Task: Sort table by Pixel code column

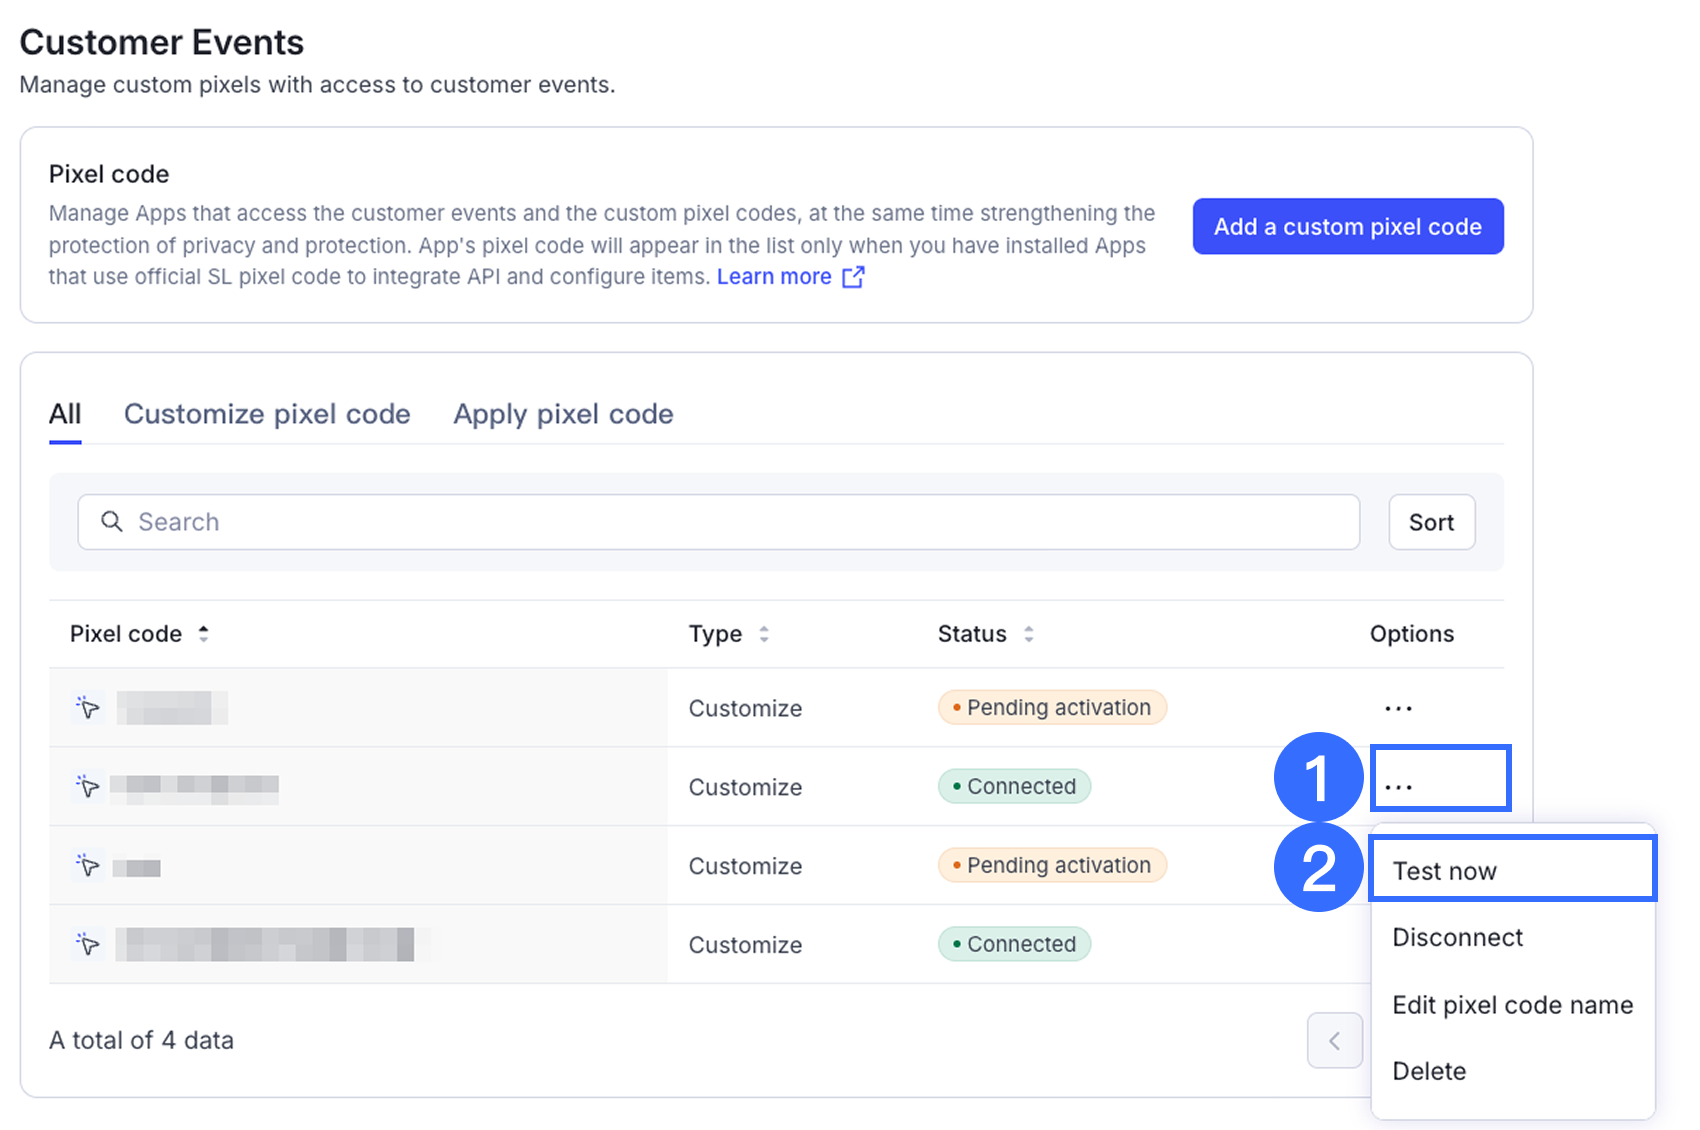Action: 203,634
